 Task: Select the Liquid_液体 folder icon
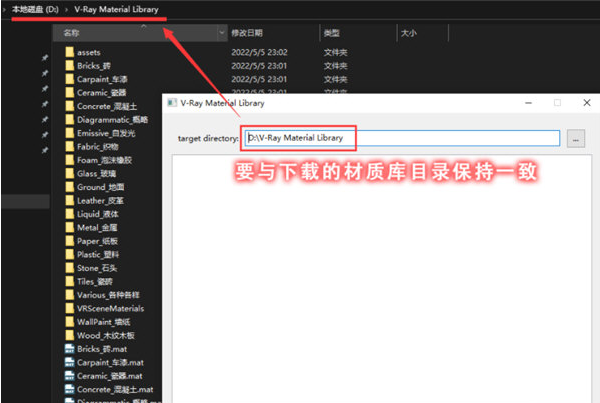point(70,214)
